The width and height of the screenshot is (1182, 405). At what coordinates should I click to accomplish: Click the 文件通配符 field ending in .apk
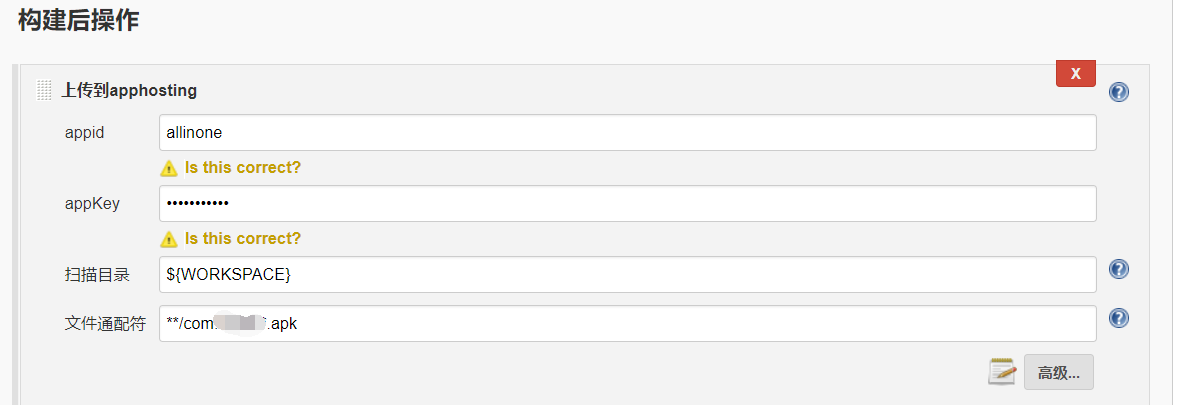pyautogui.click(x=627, y=324)
